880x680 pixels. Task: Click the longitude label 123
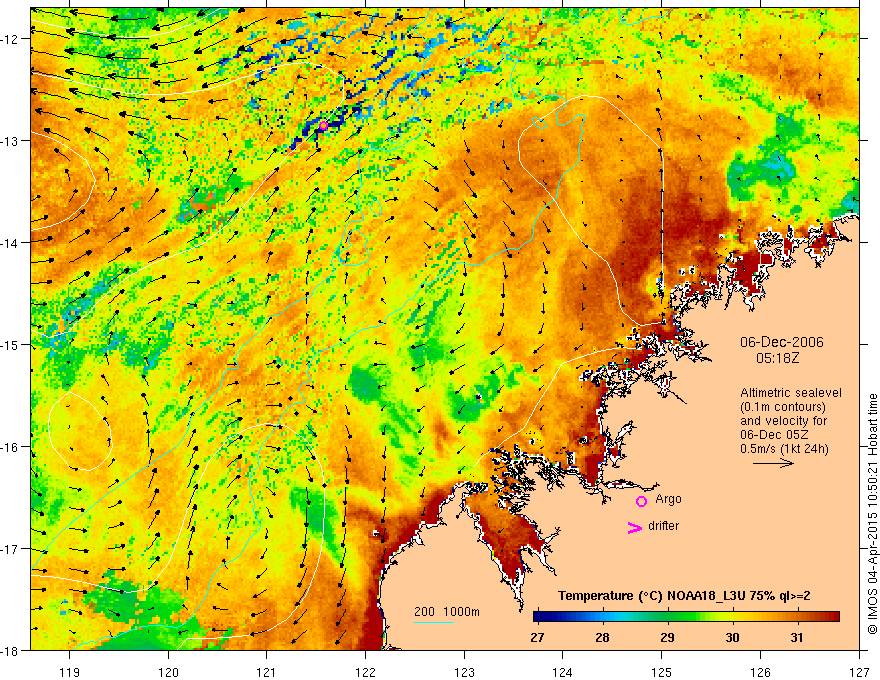click(x=464, y=672)
